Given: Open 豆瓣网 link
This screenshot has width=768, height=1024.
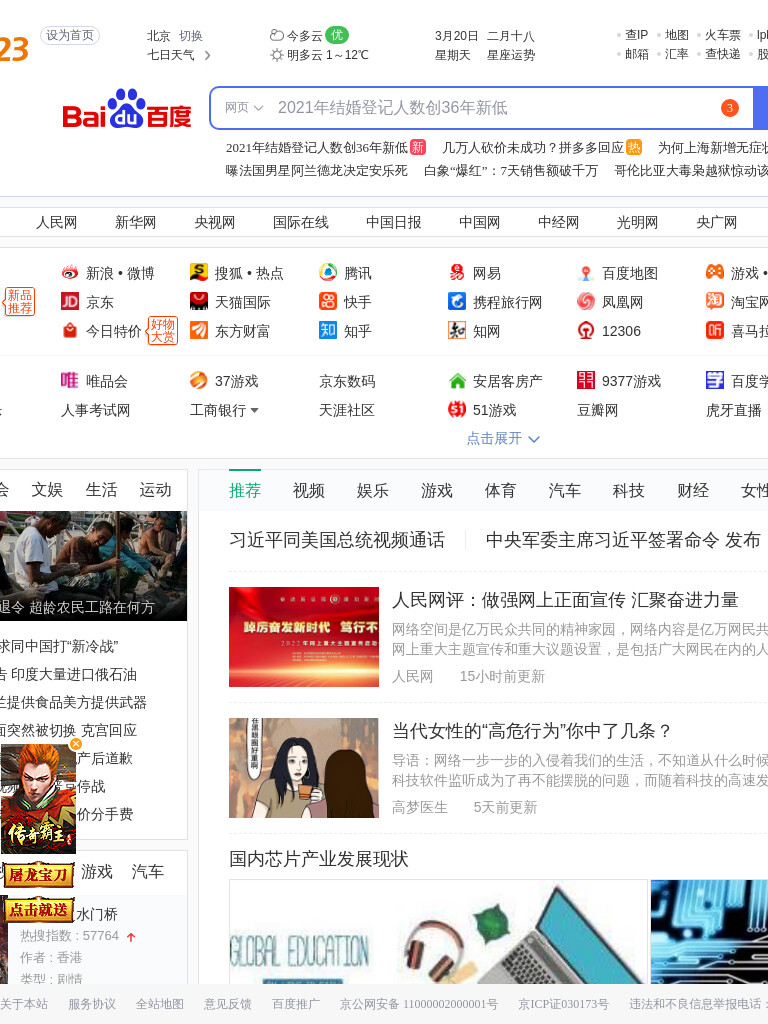Looking at the screenshot, I should [598, 410].
